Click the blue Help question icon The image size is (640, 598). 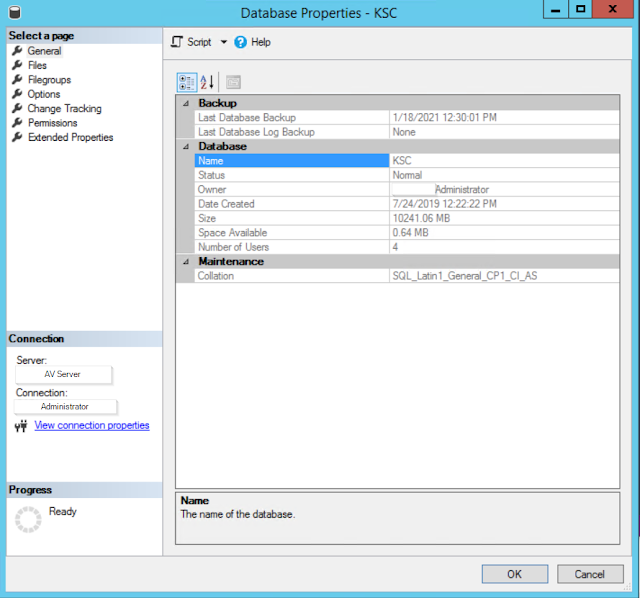coord(240,42)
